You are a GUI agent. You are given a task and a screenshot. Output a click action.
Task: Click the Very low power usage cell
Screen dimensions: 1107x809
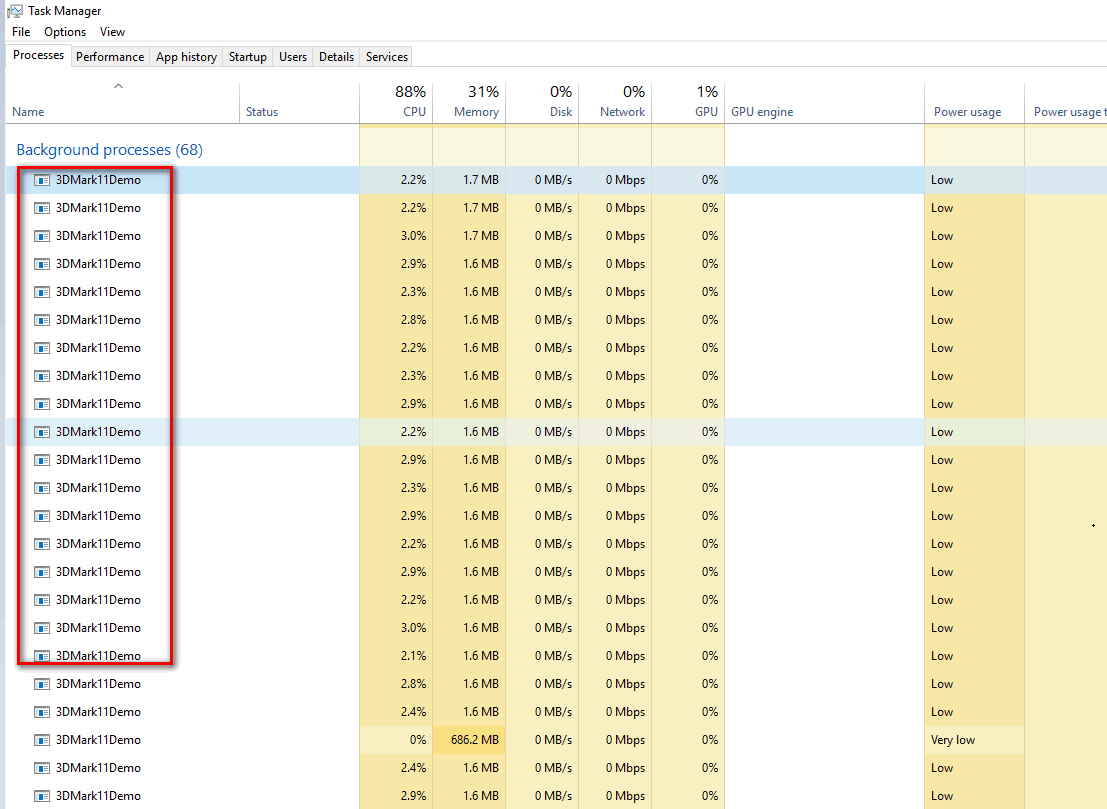(x=974, y=740)
